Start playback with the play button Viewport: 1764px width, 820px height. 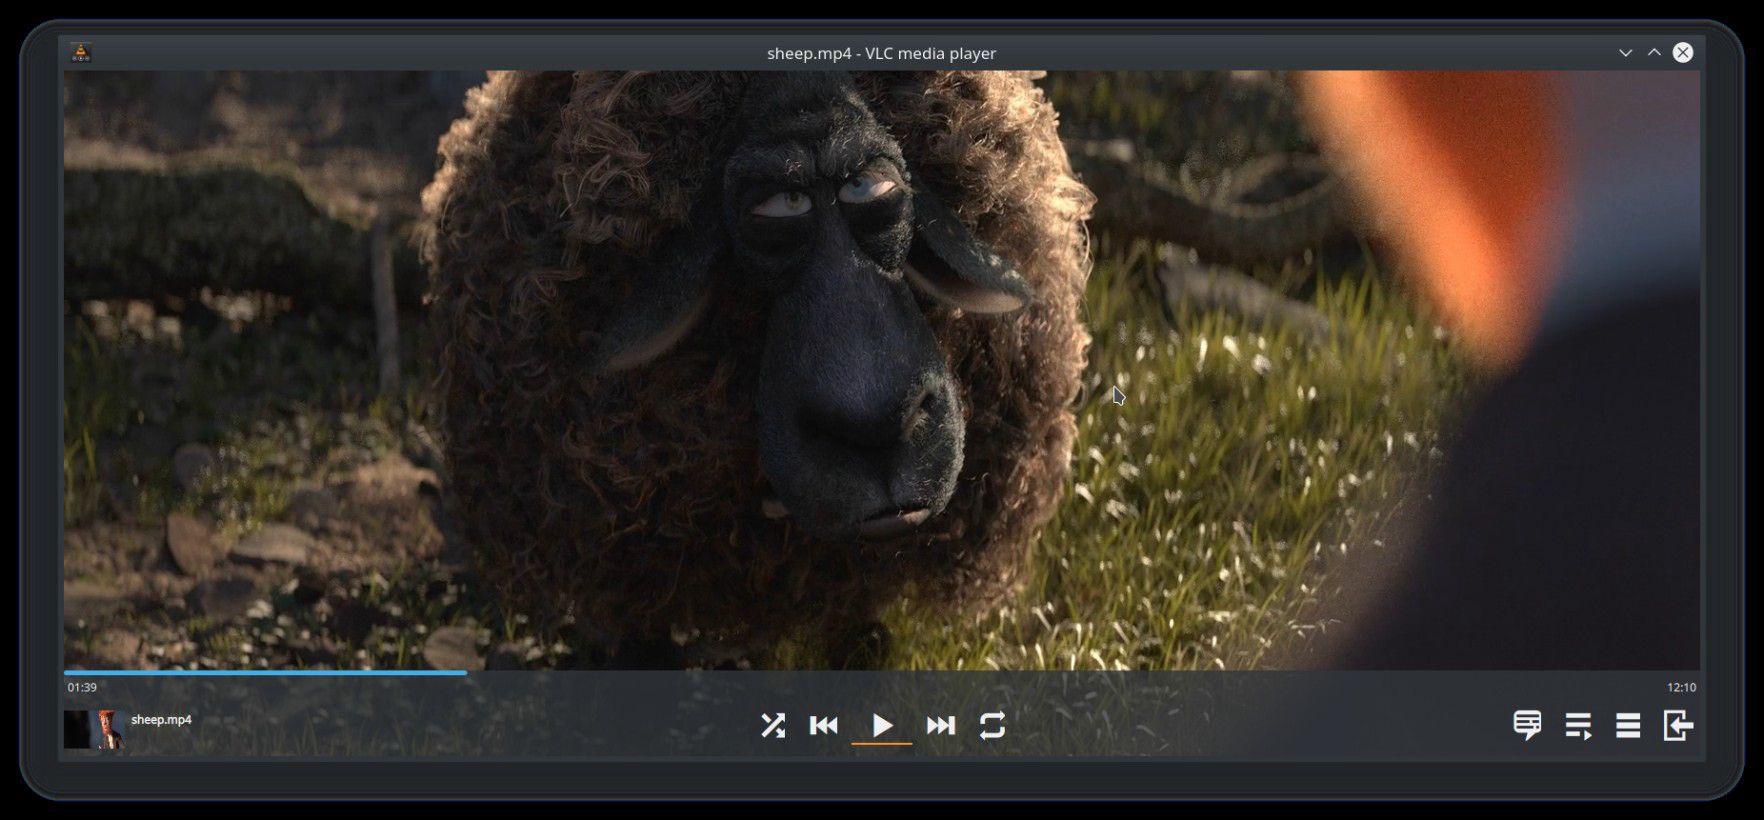(882, 725)
